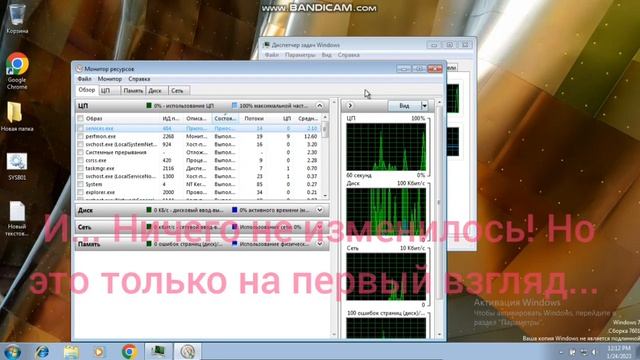Open the Файл menu in Resource Monitor
This screenshot has width=640, height=360.
(84, 79)
